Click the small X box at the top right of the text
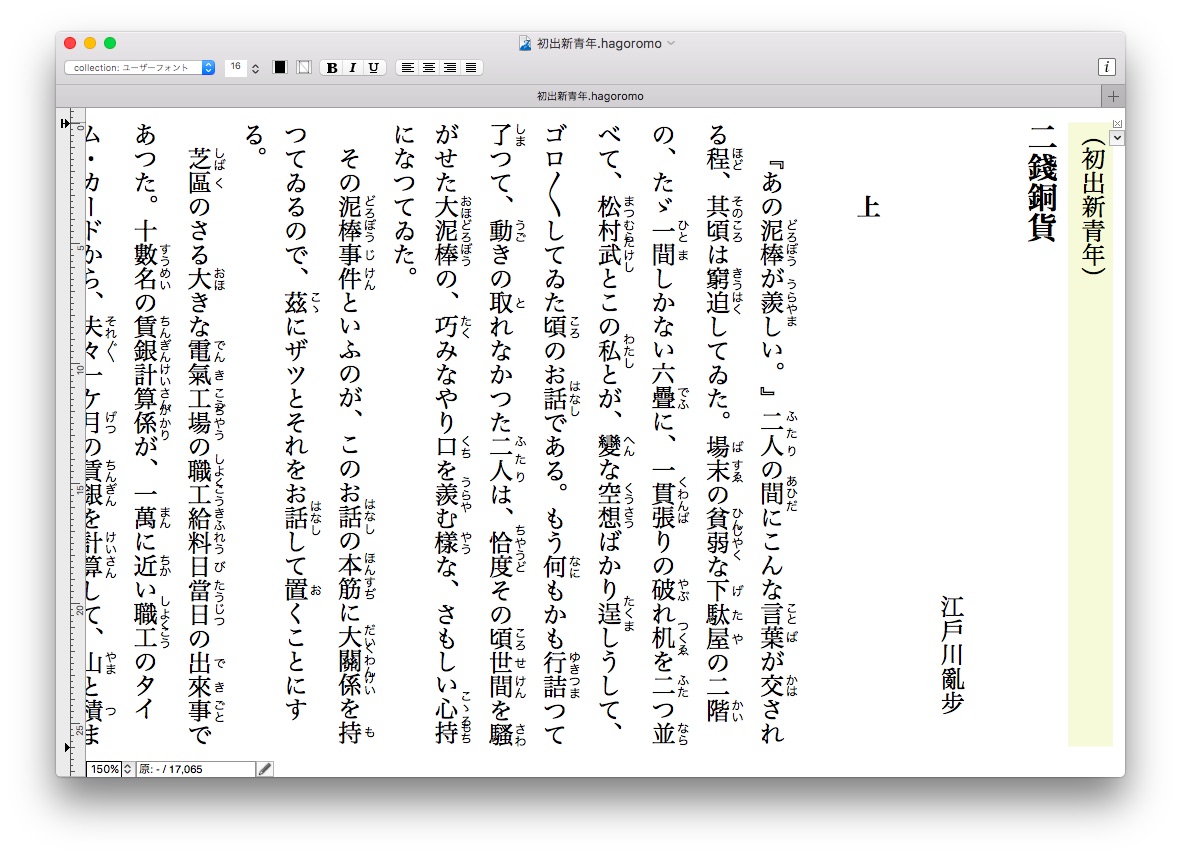 tap(1118, 124)
